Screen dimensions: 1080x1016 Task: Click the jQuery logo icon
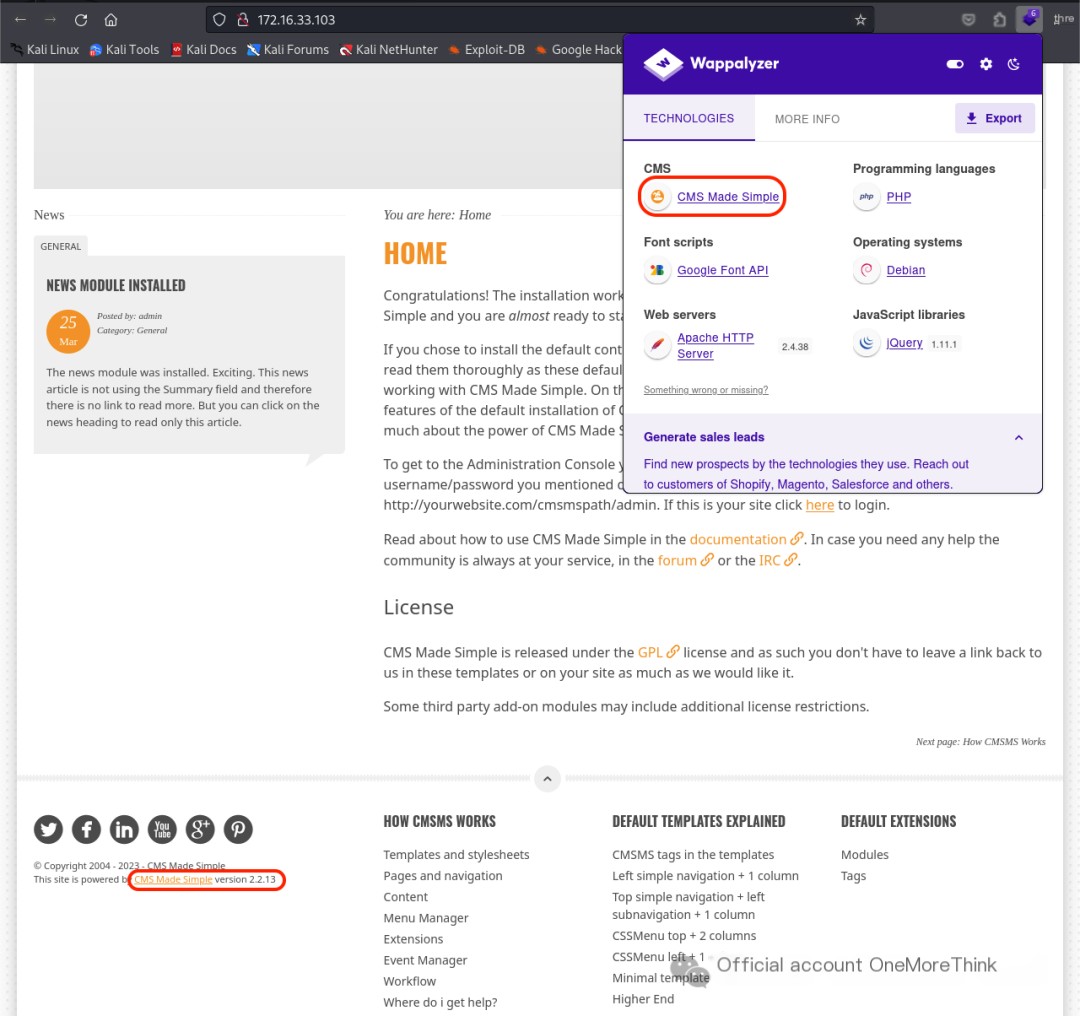pyautogui.click(x=866, y=342)
